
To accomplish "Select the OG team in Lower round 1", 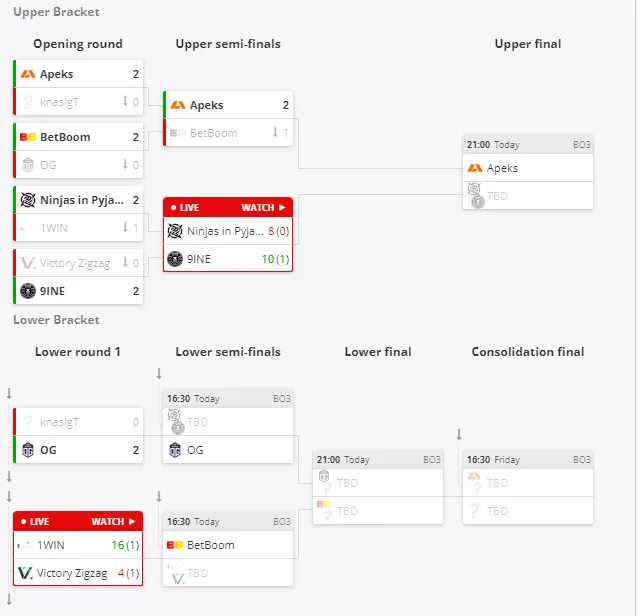I will pos(78,450).
